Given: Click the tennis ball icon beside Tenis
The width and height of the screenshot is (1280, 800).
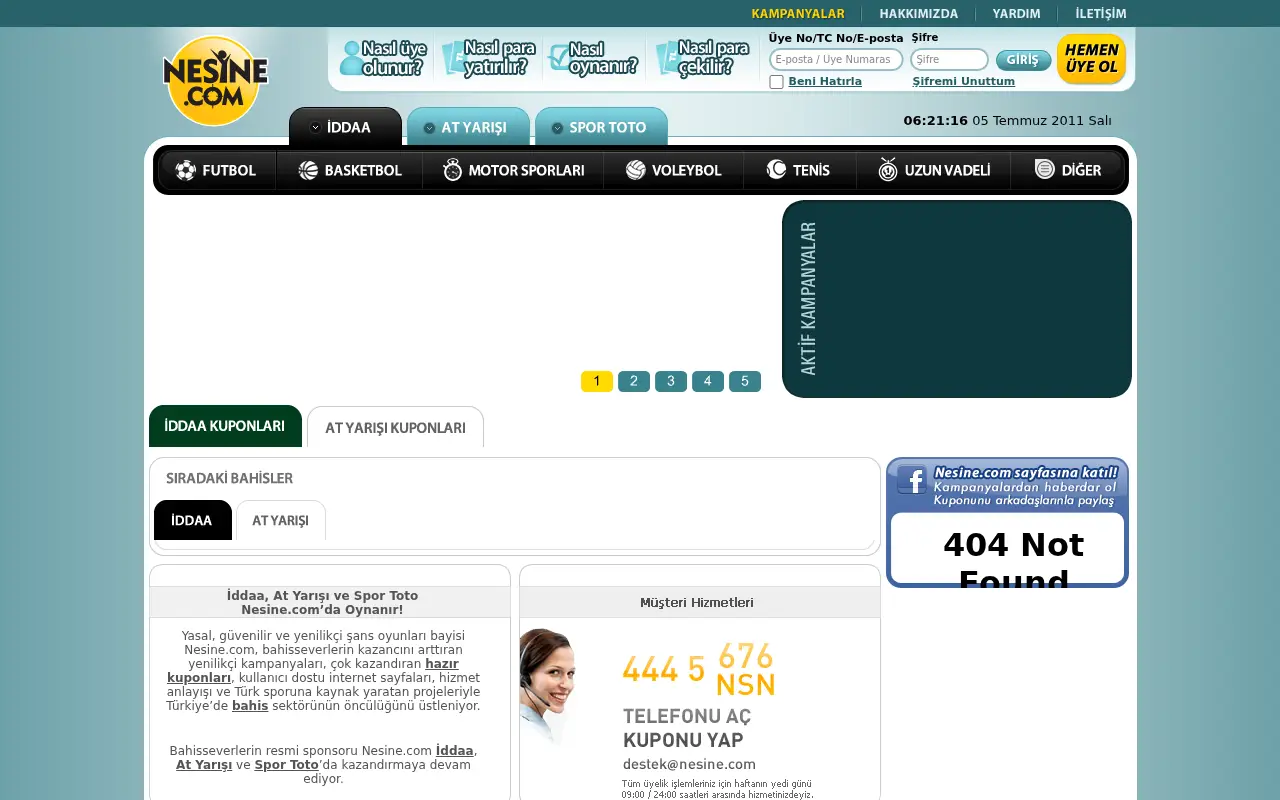Looking at the screenshot, I should 777,170.
